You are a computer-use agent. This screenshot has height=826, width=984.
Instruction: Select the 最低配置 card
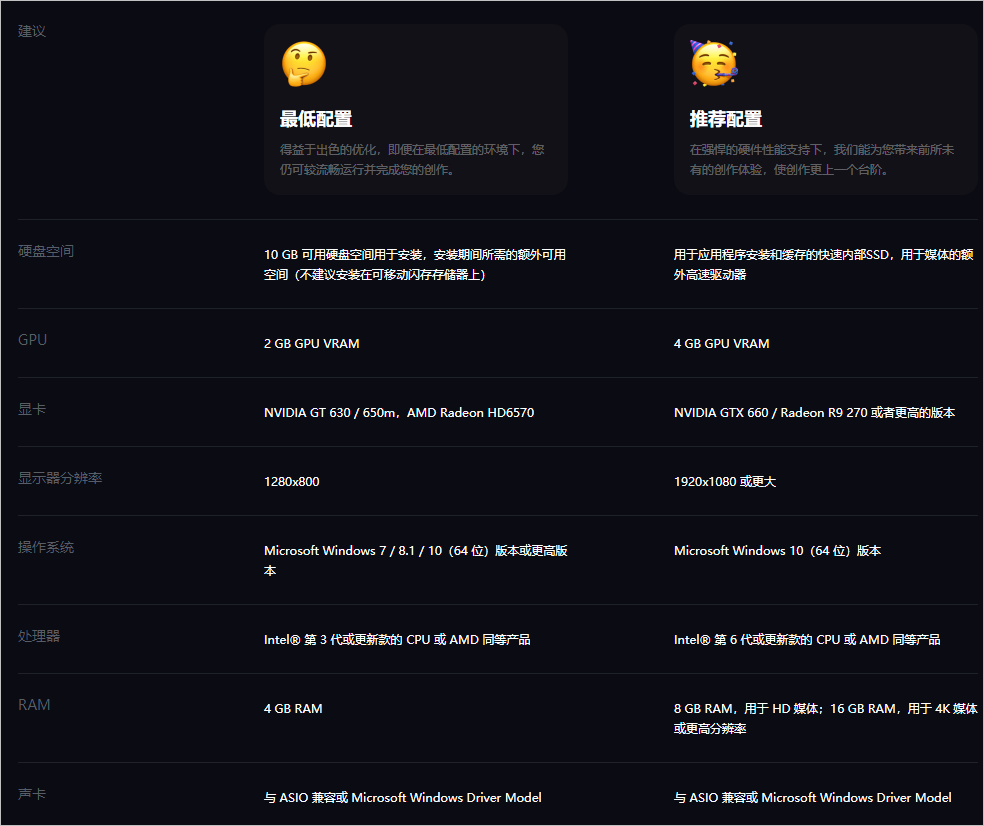[415, 108]
